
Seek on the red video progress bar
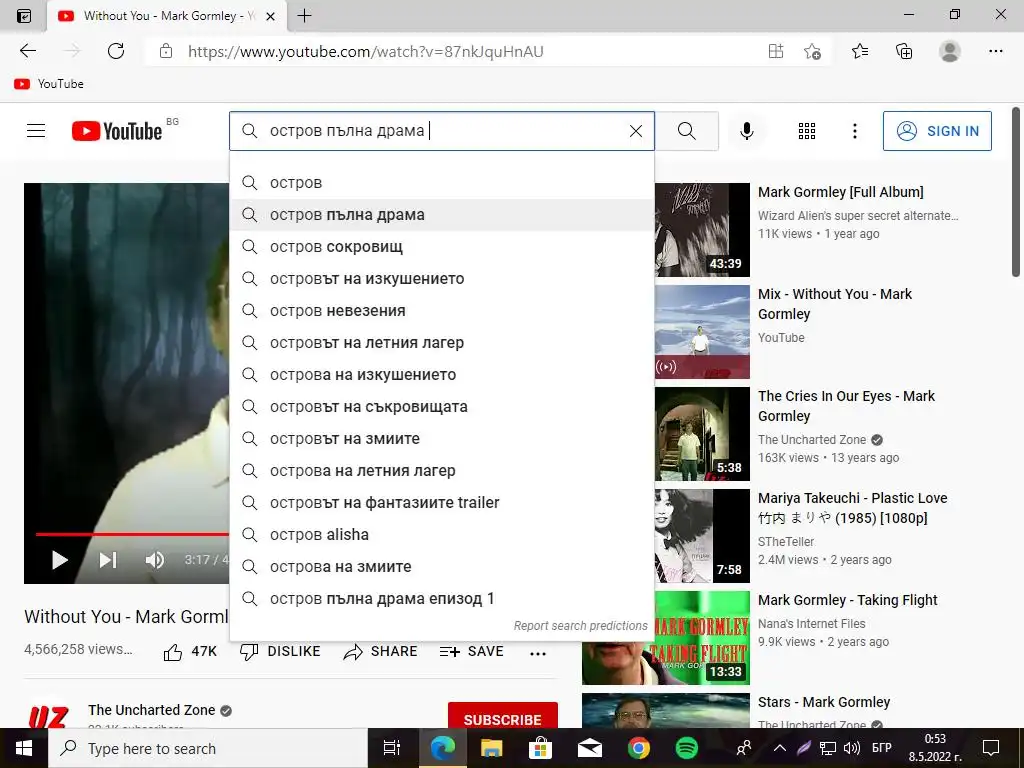click(133, 534)
